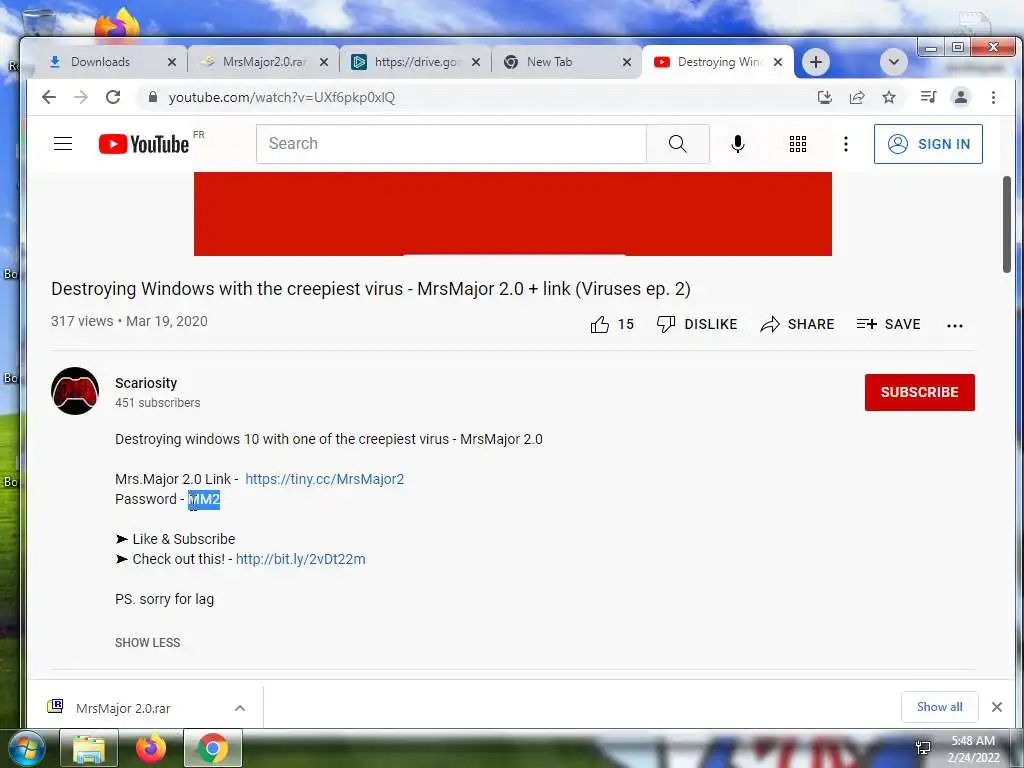Open Windows Explorer from the taskbar
1024x768 pixels.
pyautogui.click(x=89, y=748)
